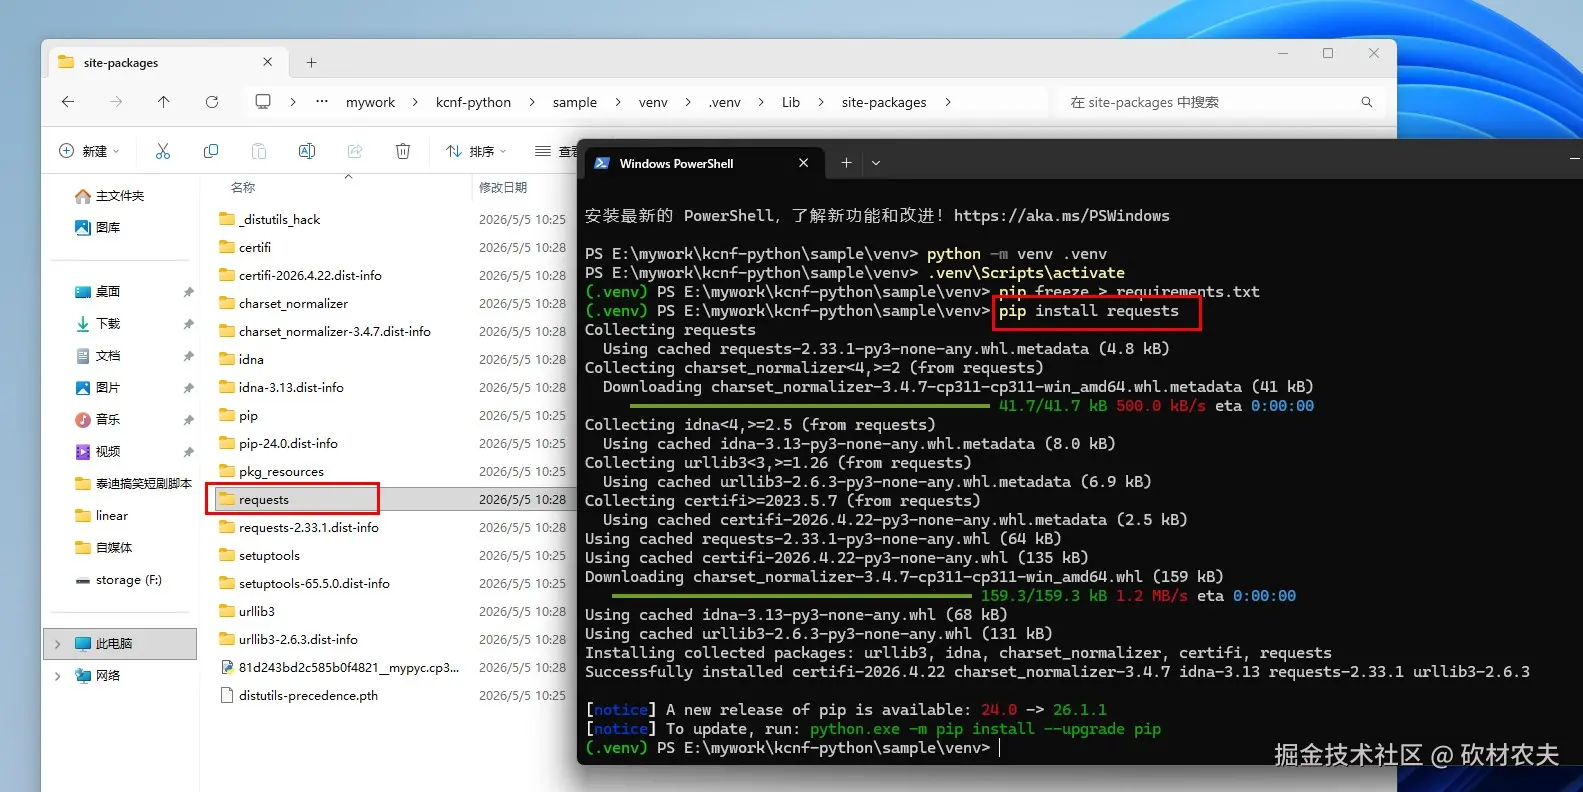Image resolution: width=1583 pixels, height=792 pixels.
Task: Open the PC location icon in address bar
Action: tap(263, 102)
